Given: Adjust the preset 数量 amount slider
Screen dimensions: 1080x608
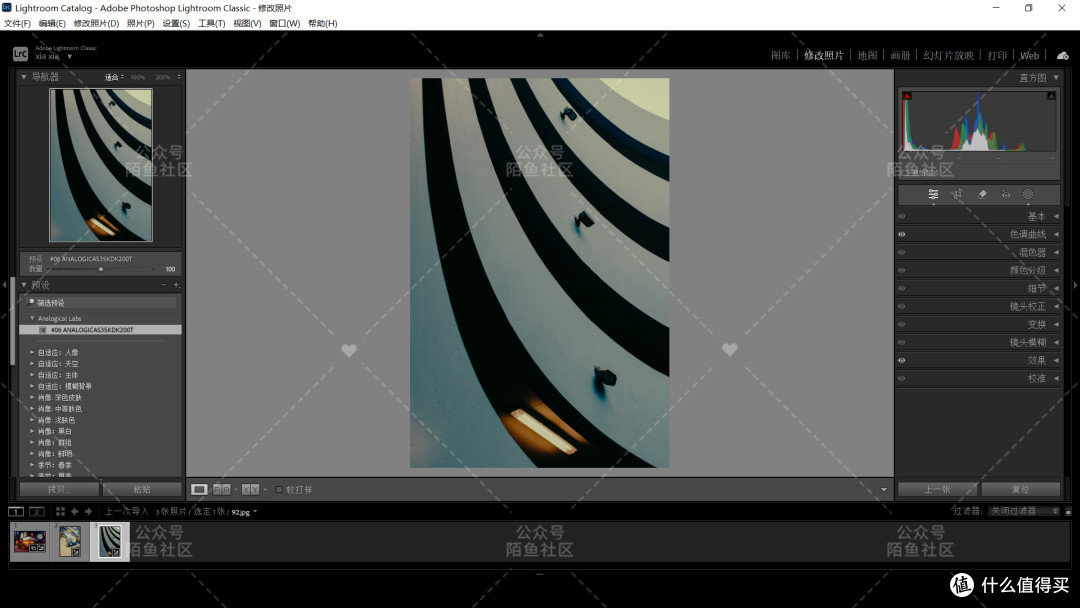Looking at the screenshot, I should point(101,269).
